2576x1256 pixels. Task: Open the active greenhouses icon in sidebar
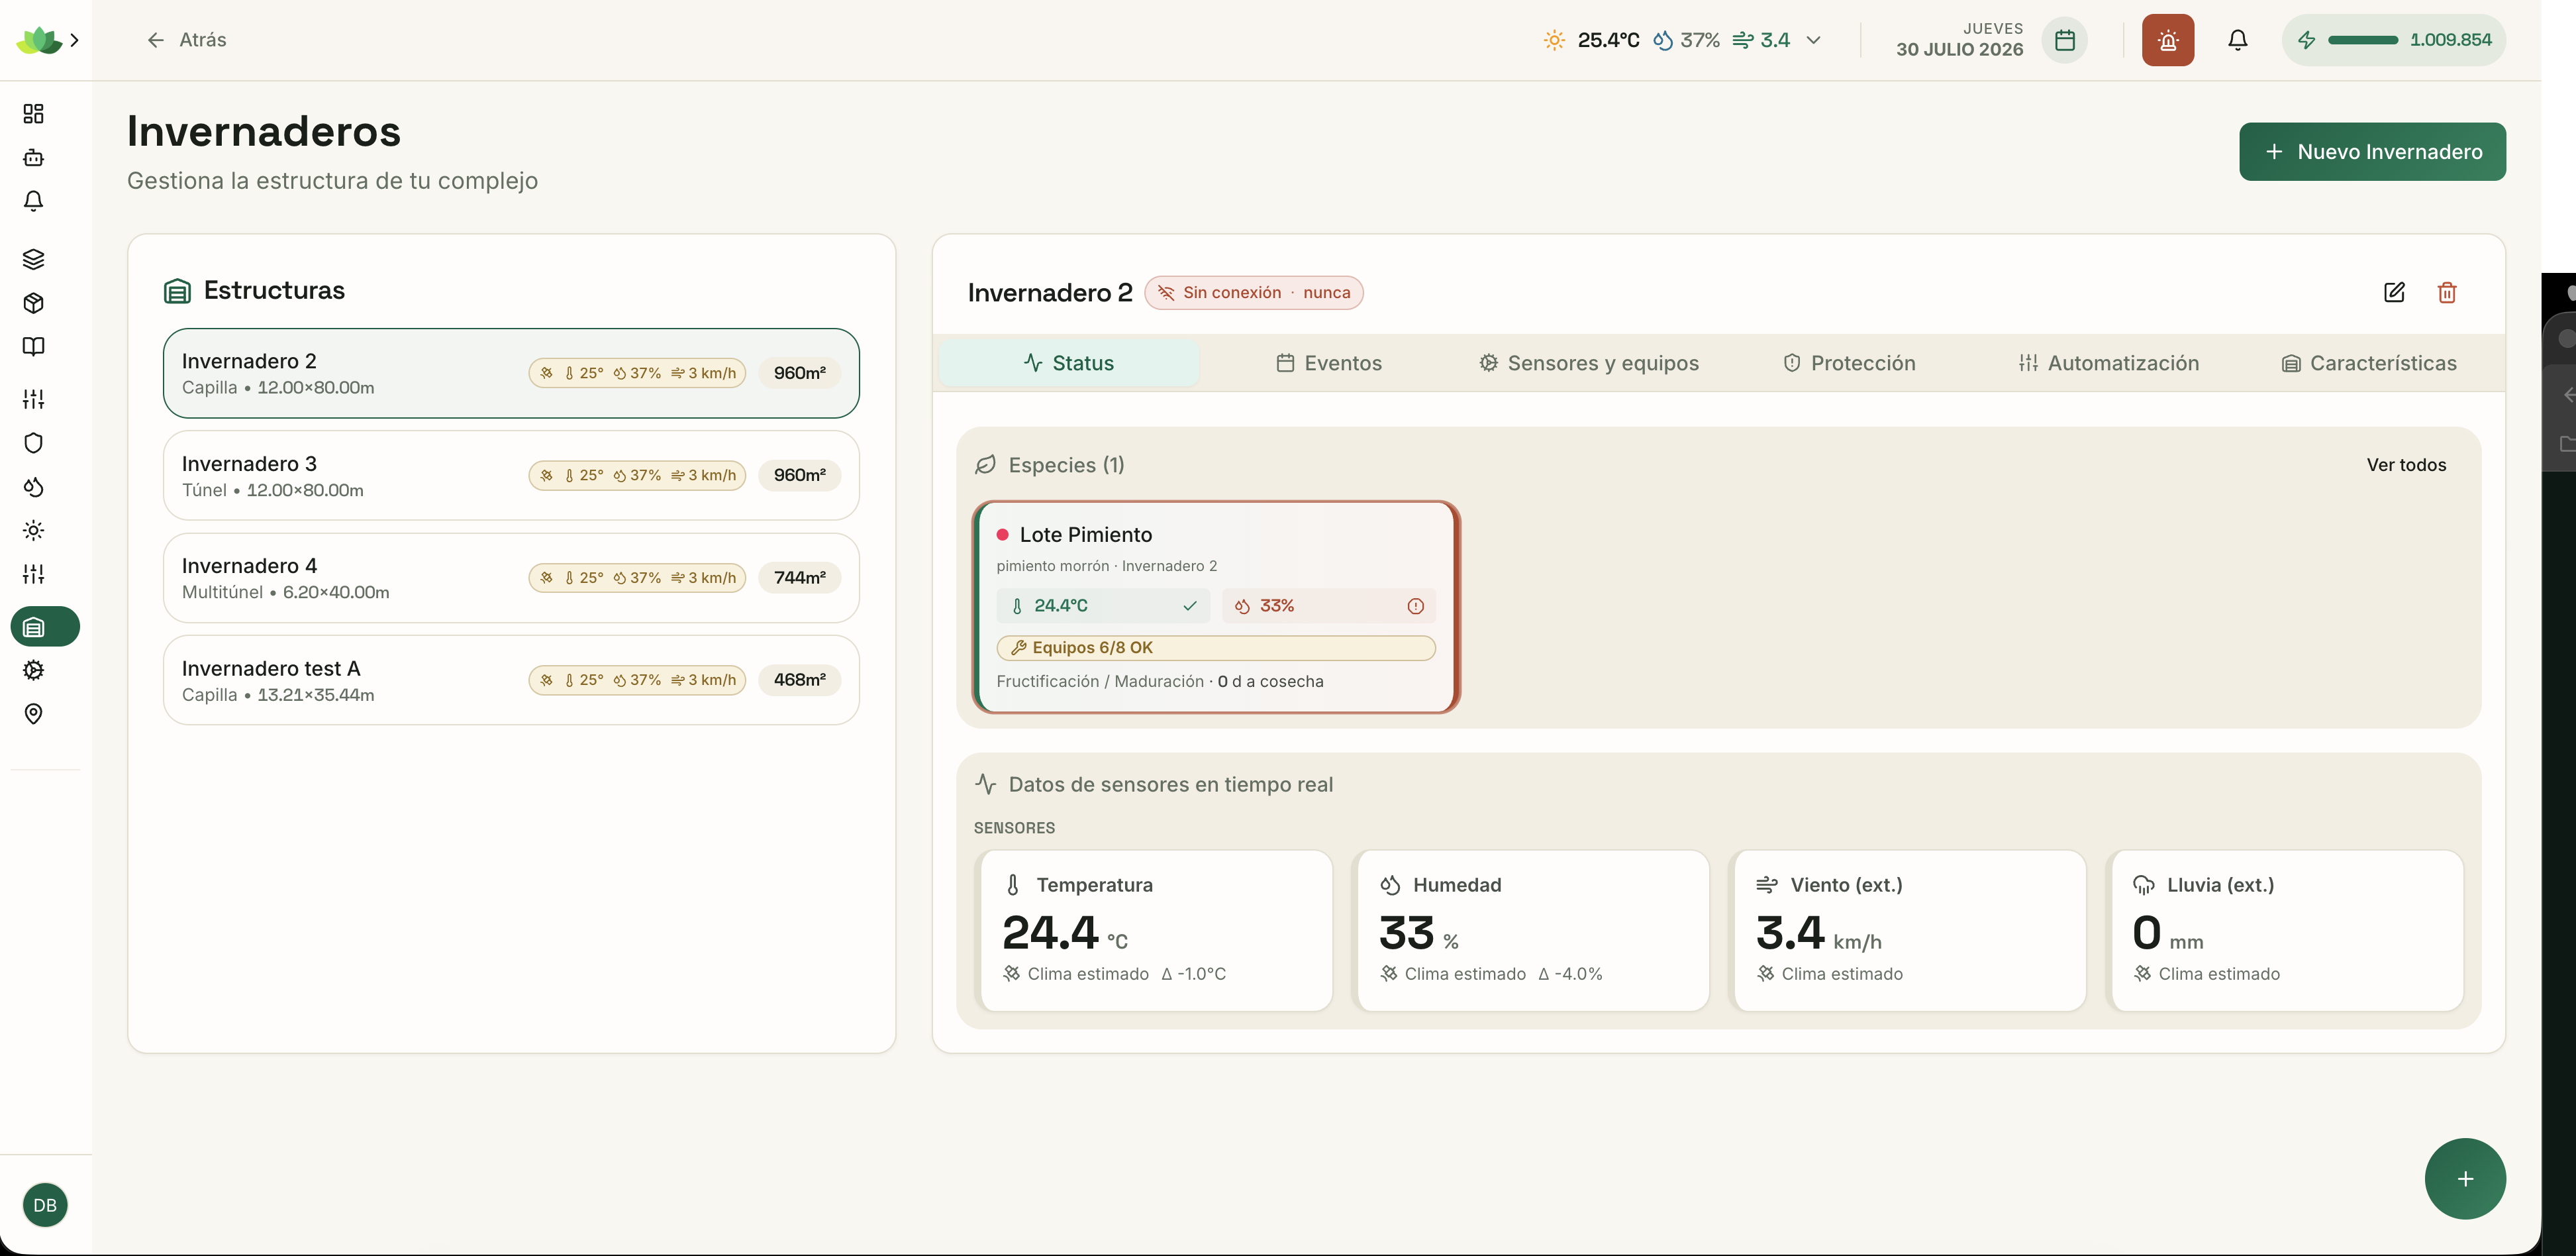[x=45, y=627]
